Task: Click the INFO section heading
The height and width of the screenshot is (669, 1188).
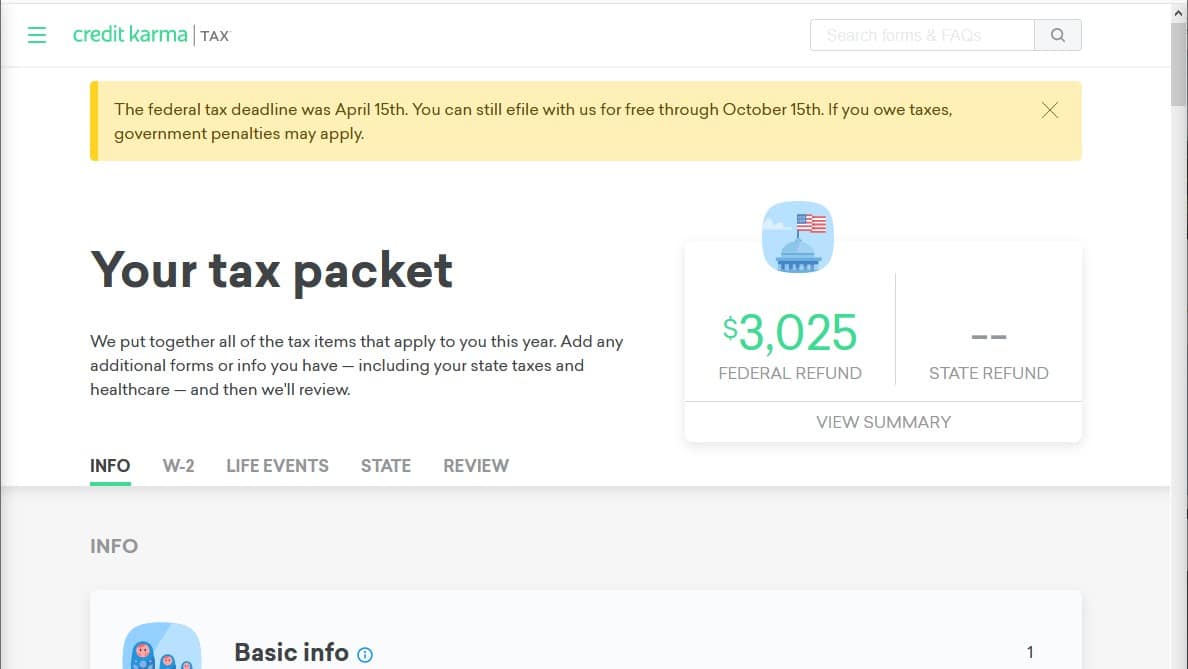Action: pyautogui.click(x=114, y=546)
